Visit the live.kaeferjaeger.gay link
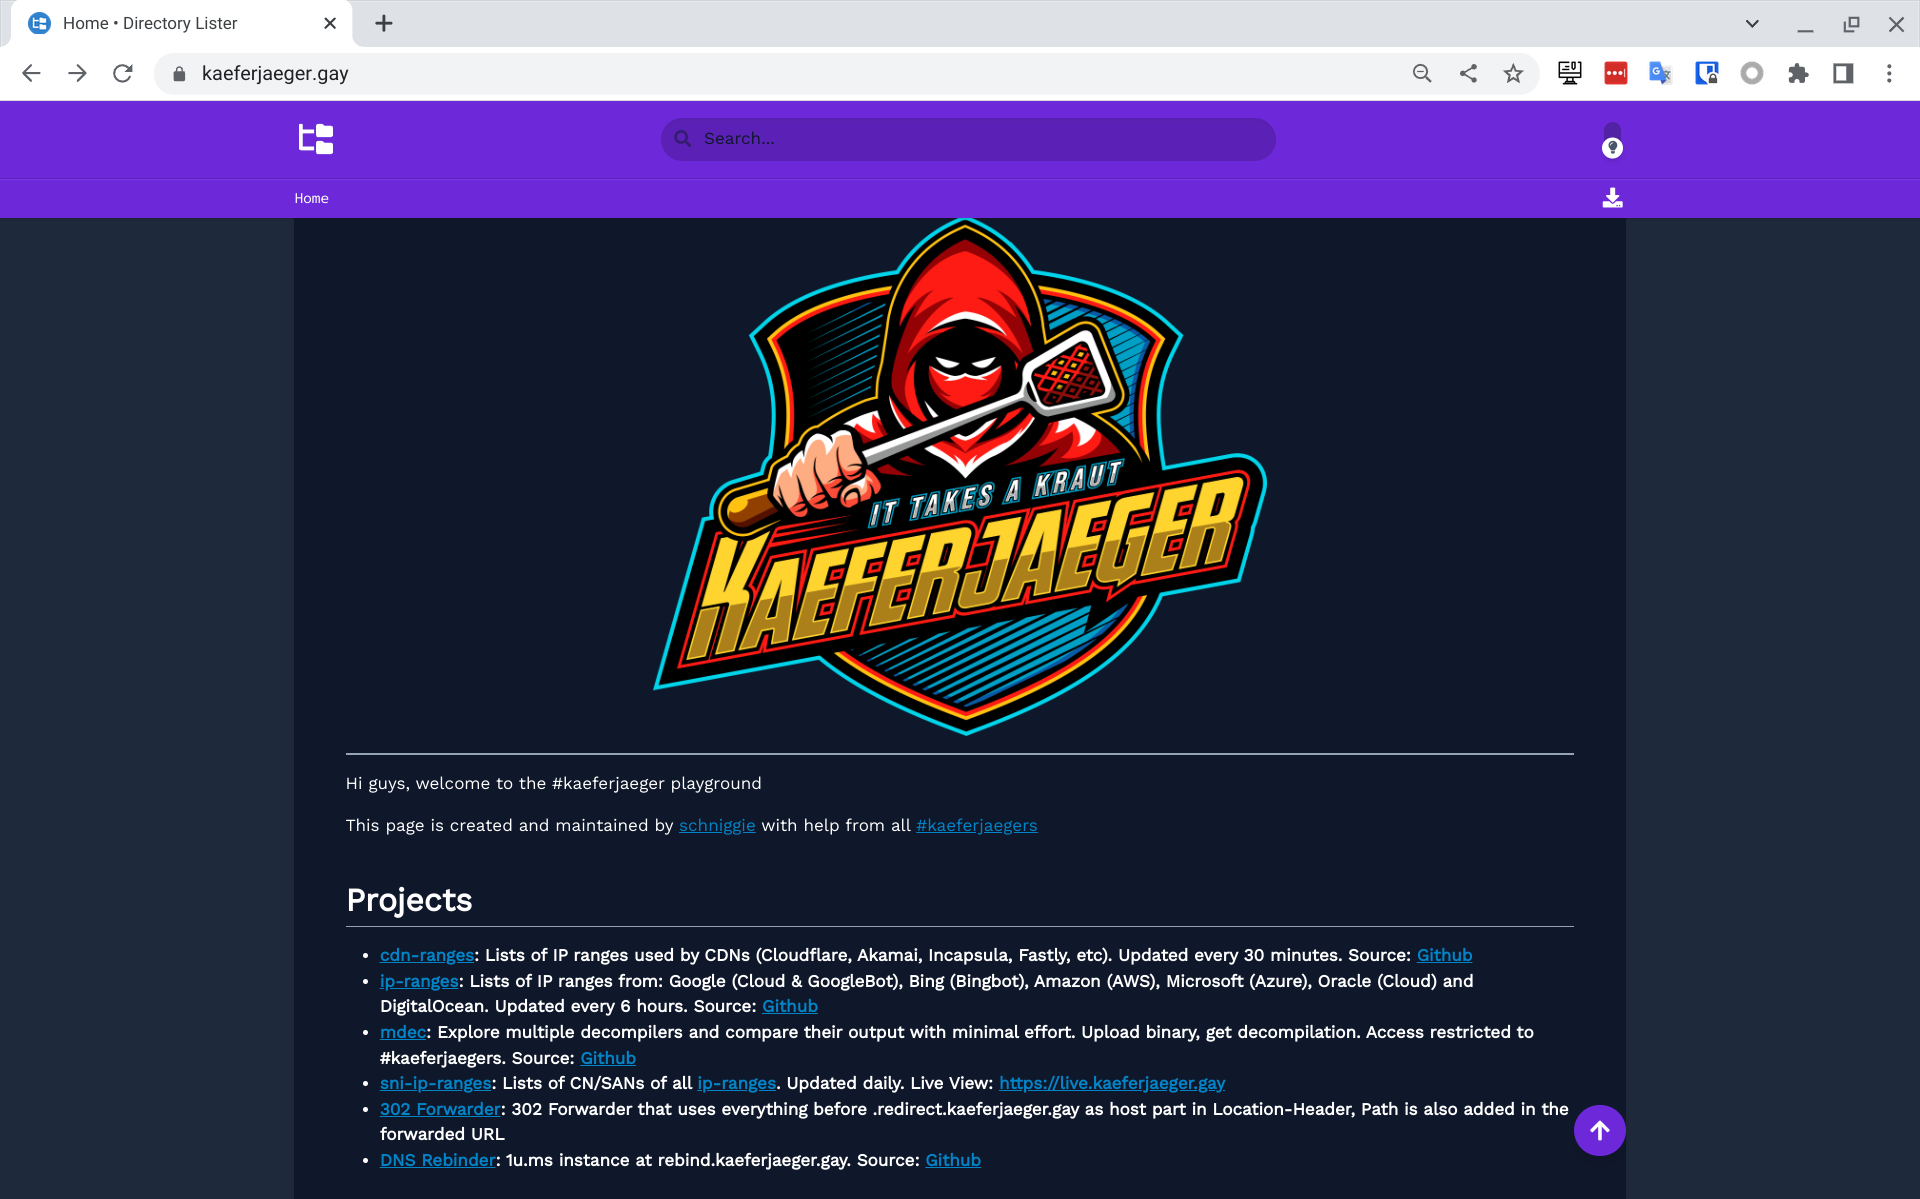 1111,1083
